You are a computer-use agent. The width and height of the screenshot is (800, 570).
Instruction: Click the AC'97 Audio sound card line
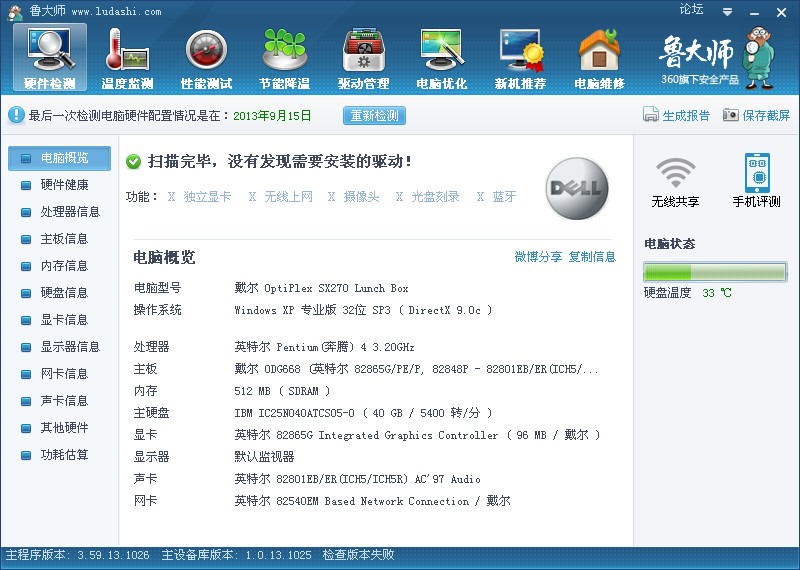click(357, 479)
